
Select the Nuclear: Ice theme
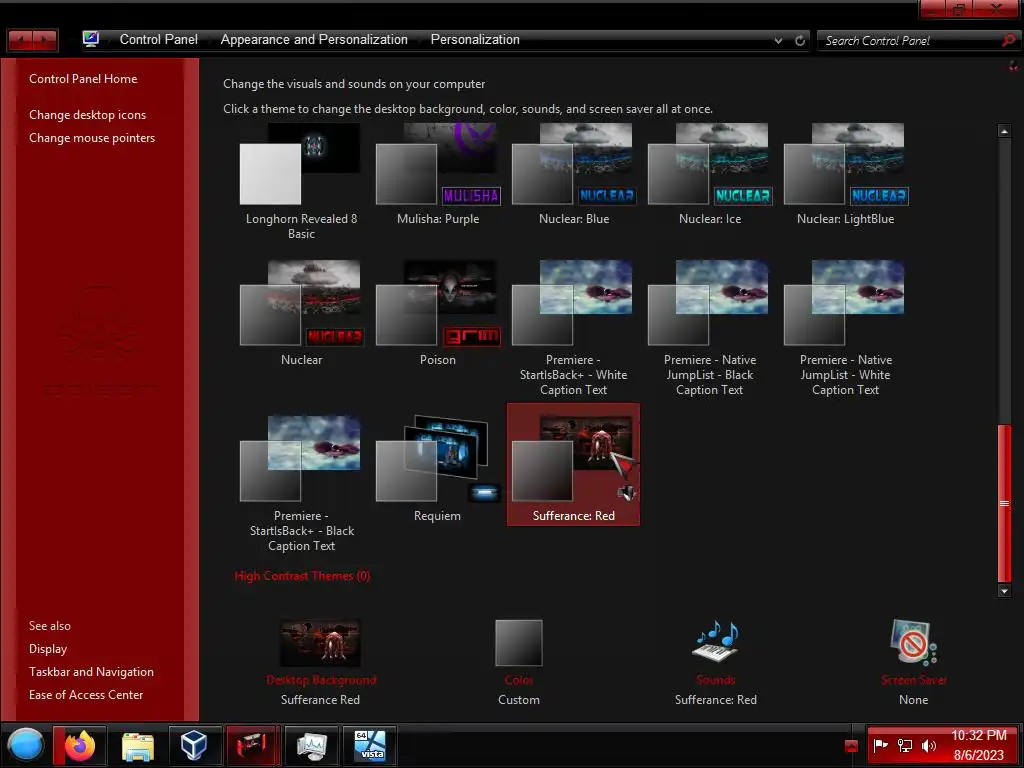click(x=709, y=175)
